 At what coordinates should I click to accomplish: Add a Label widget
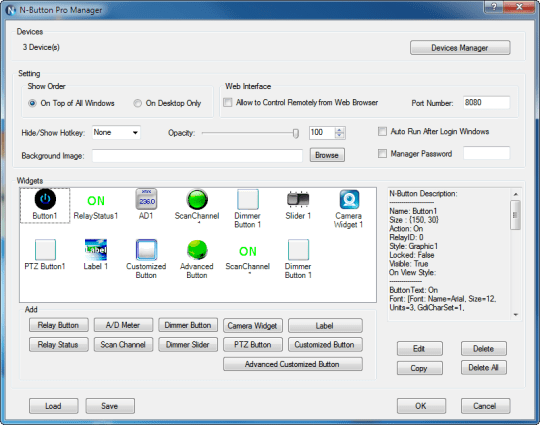[325, 325]
